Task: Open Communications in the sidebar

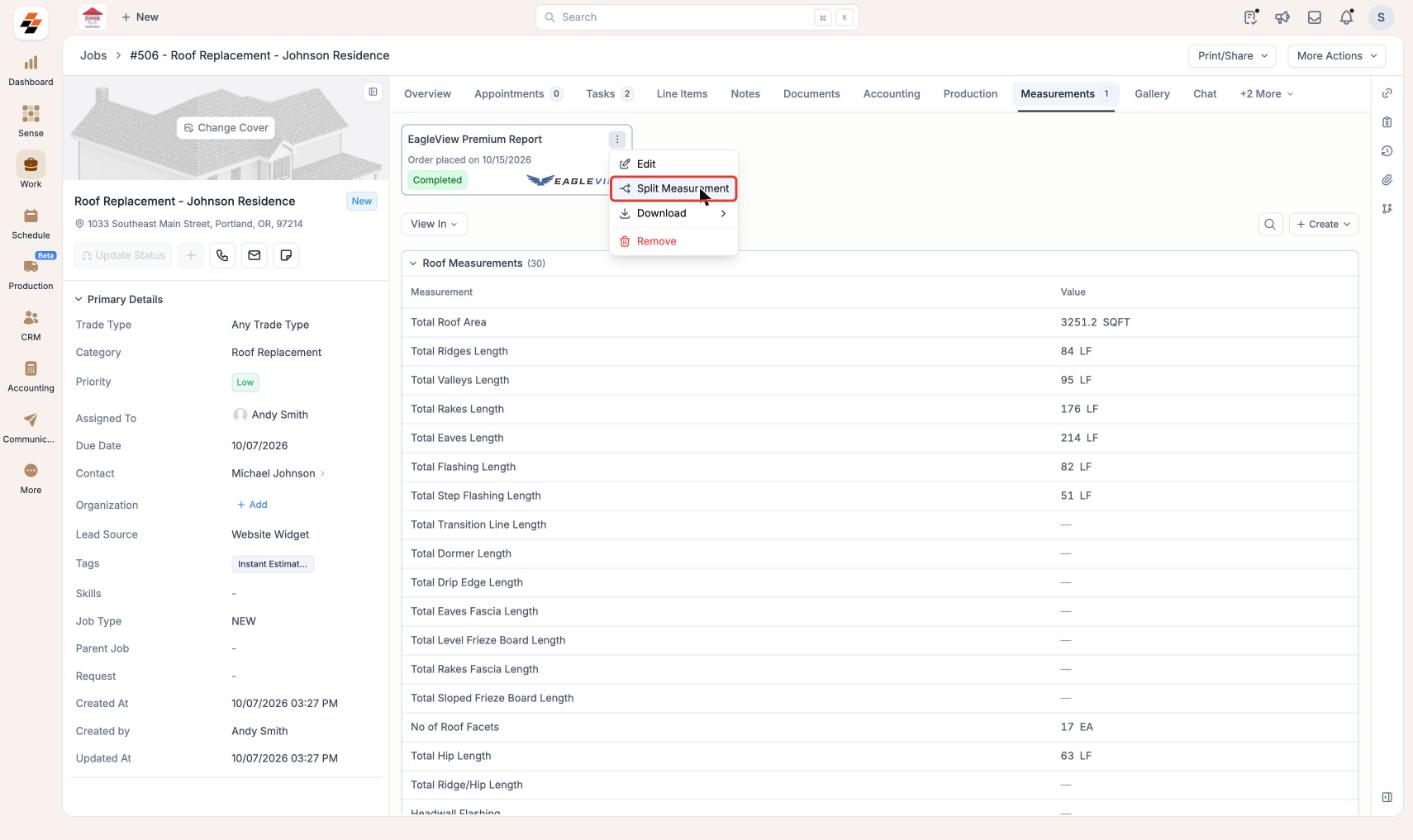Action: pos(30,428)
